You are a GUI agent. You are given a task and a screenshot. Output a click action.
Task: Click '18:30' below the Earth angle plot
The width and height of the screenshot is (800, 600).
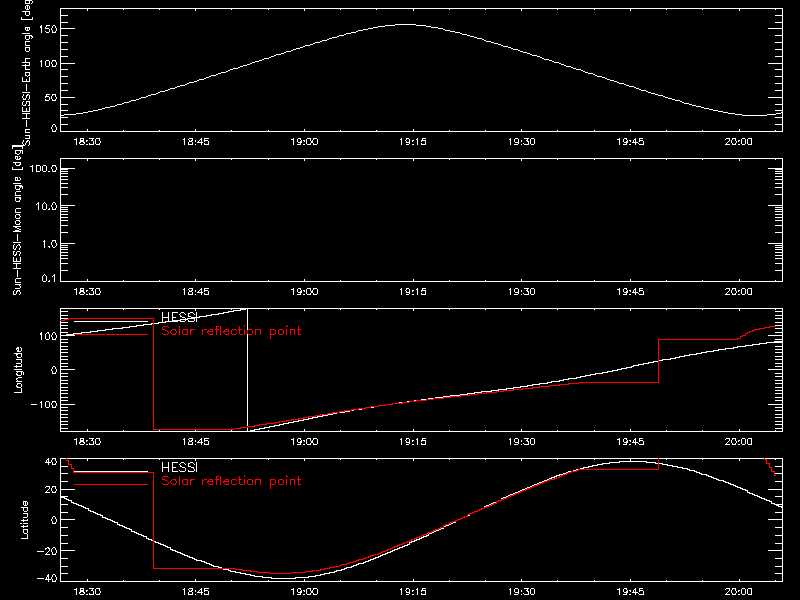87,142
